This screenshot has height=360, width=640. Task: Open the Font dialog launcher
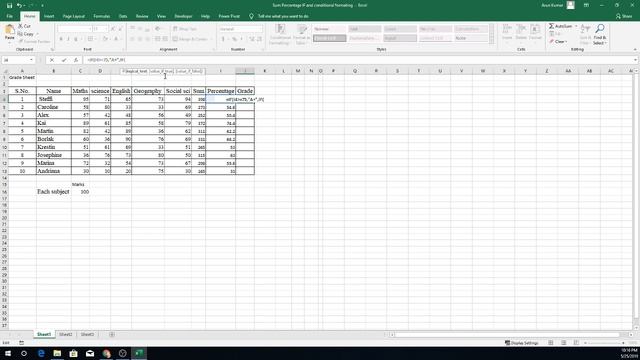coord(123,49)
